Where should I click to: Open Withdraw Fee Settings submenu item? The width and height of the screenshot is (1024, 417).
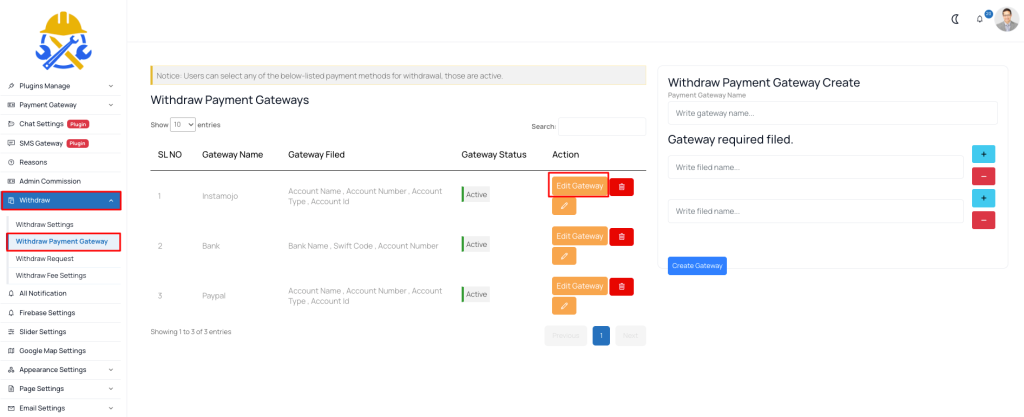51,275
